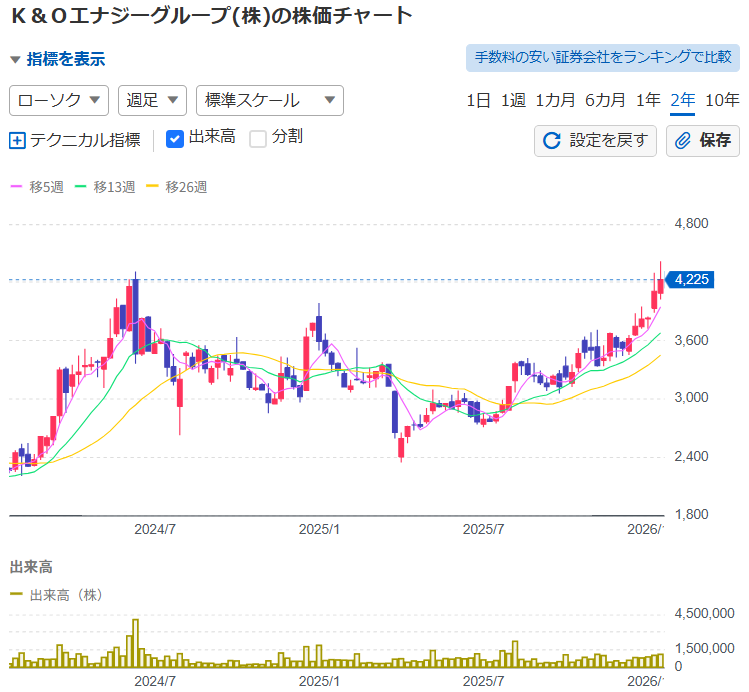The width and height of the screenshot is (749, 692).
Task: Click the 出来高（株） legend marker
Action: [x=16, y=595]
